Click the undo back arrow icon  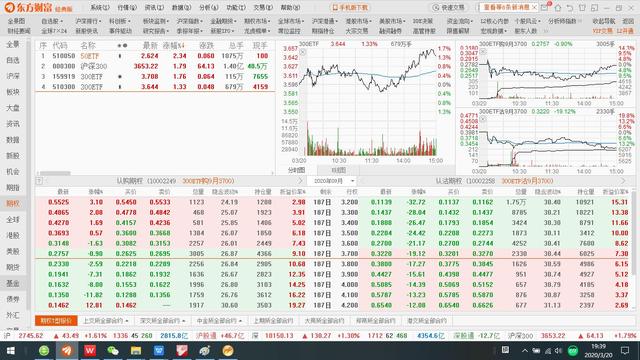[570, 8]
